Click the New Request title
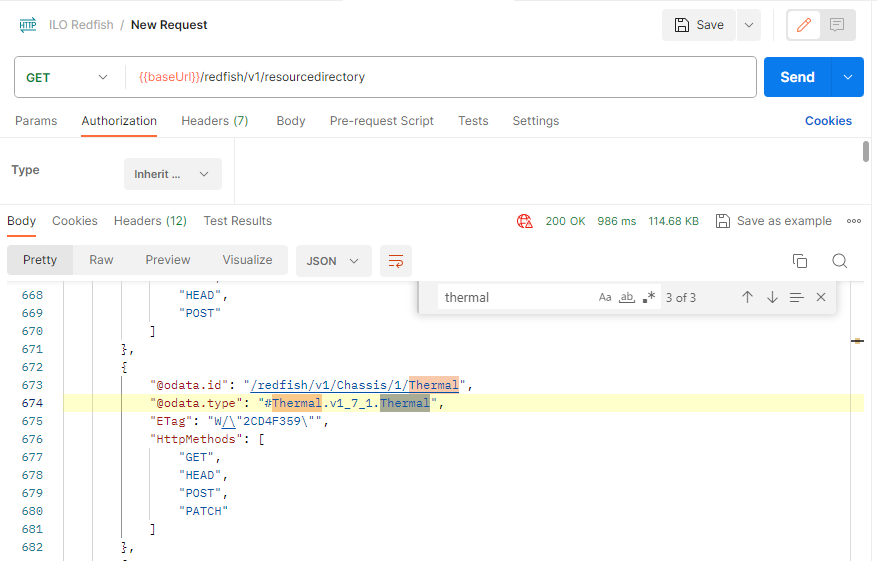Viewport: 877px width, 561px height. tap(169, 25)
